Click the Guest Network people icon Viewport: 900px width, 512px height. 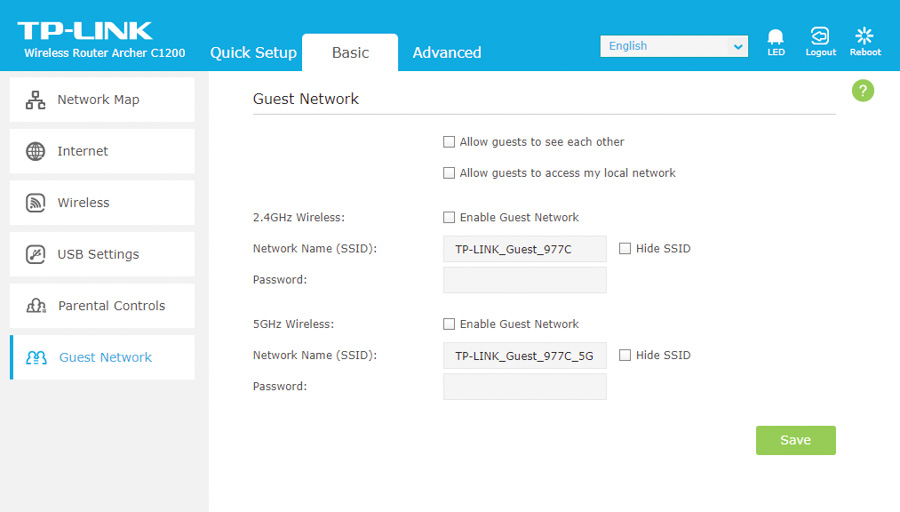36,358
